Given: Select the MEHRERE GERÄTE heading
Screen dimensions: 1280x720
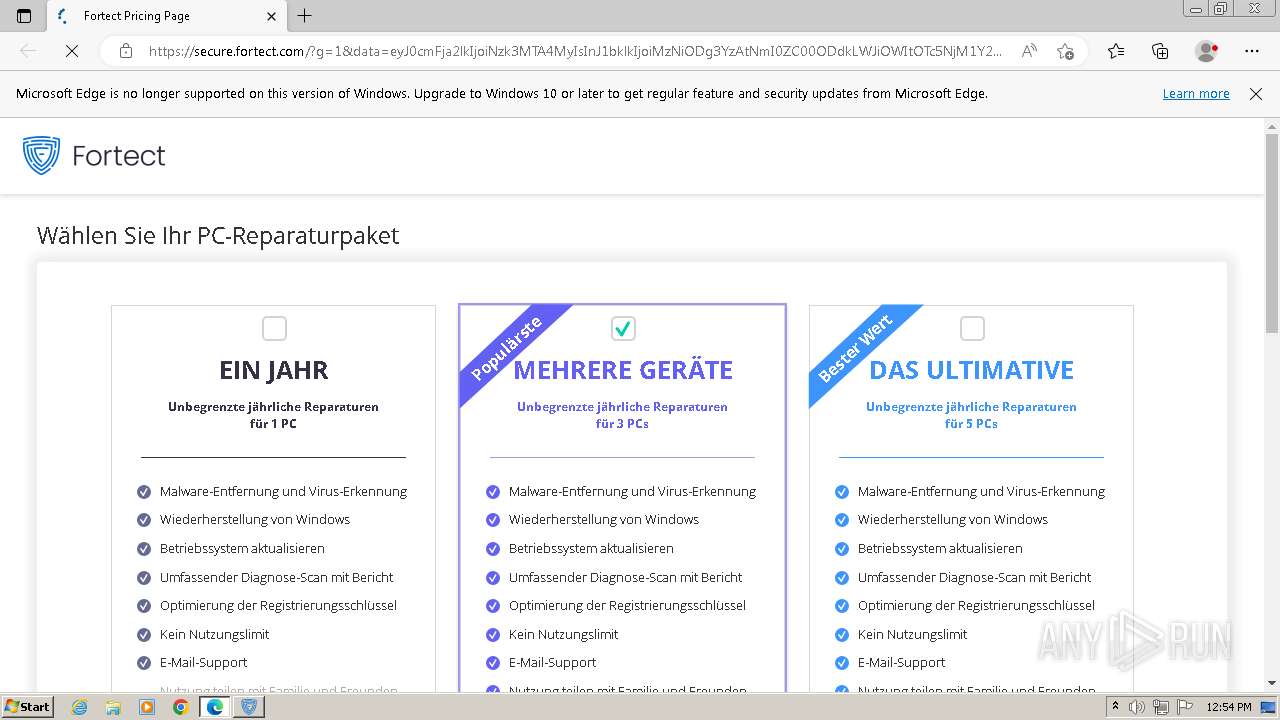Looking at the screenshot, I should tap(623, 370).
